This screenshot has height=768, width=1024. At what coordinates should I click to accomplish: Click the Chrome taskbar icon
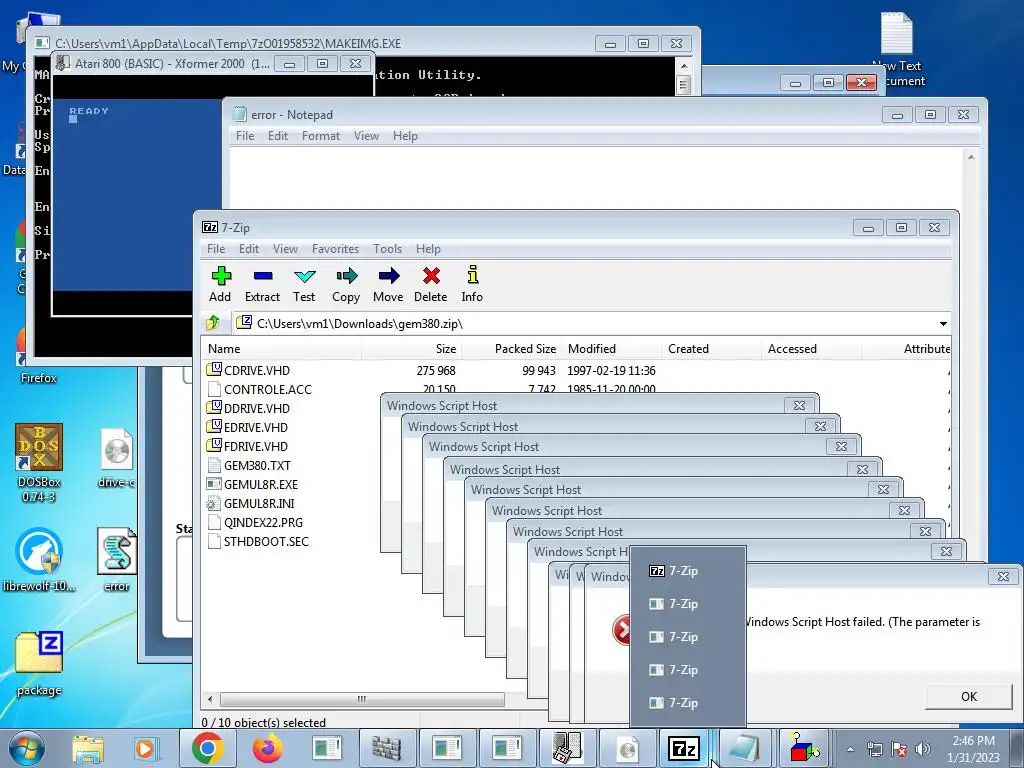click(x=208, y=748)
